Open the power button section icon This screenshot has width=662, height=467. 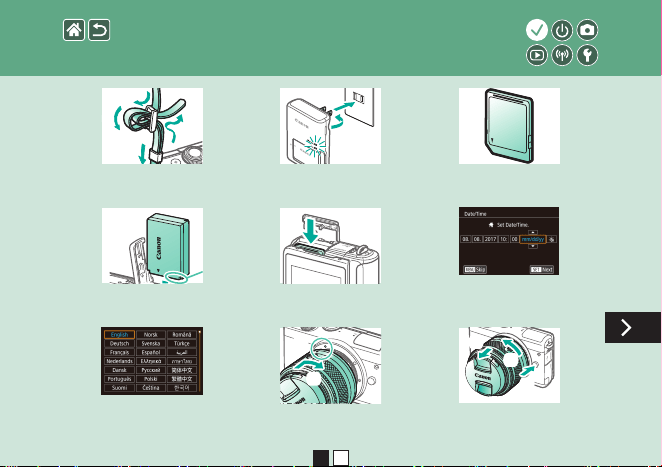point(562,30)
